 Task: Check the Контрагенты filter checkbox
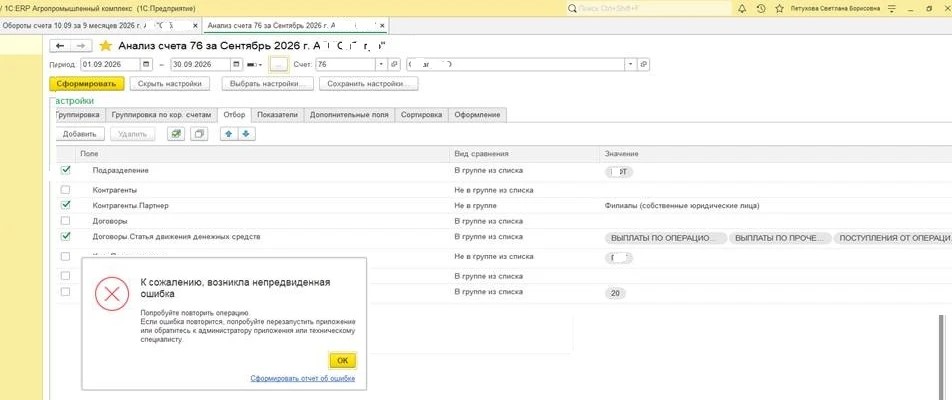[x=66, y=190]
